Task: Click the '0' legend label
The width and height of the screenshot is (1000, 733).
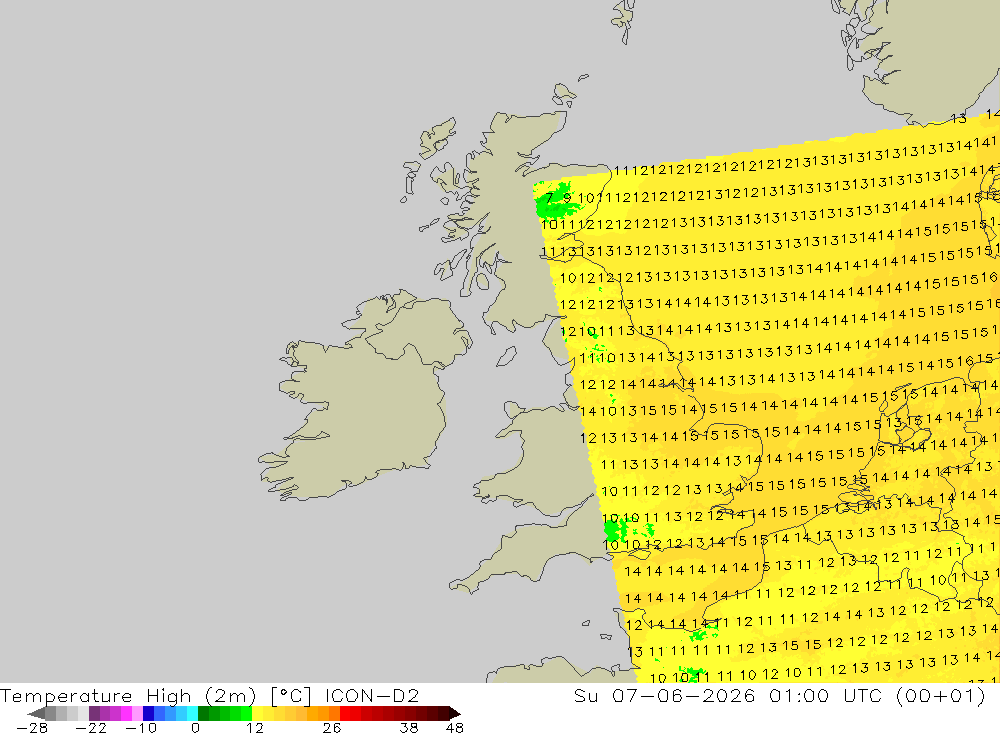Action: pos(195,728)
